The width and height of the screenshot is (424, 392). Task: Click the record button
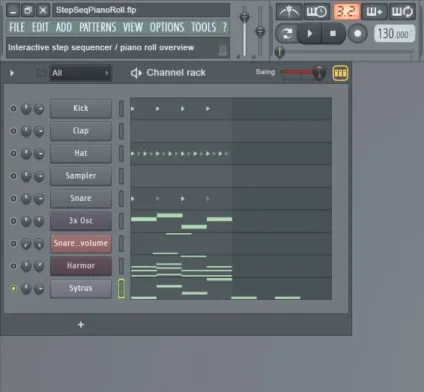click(x=357, y=34)
